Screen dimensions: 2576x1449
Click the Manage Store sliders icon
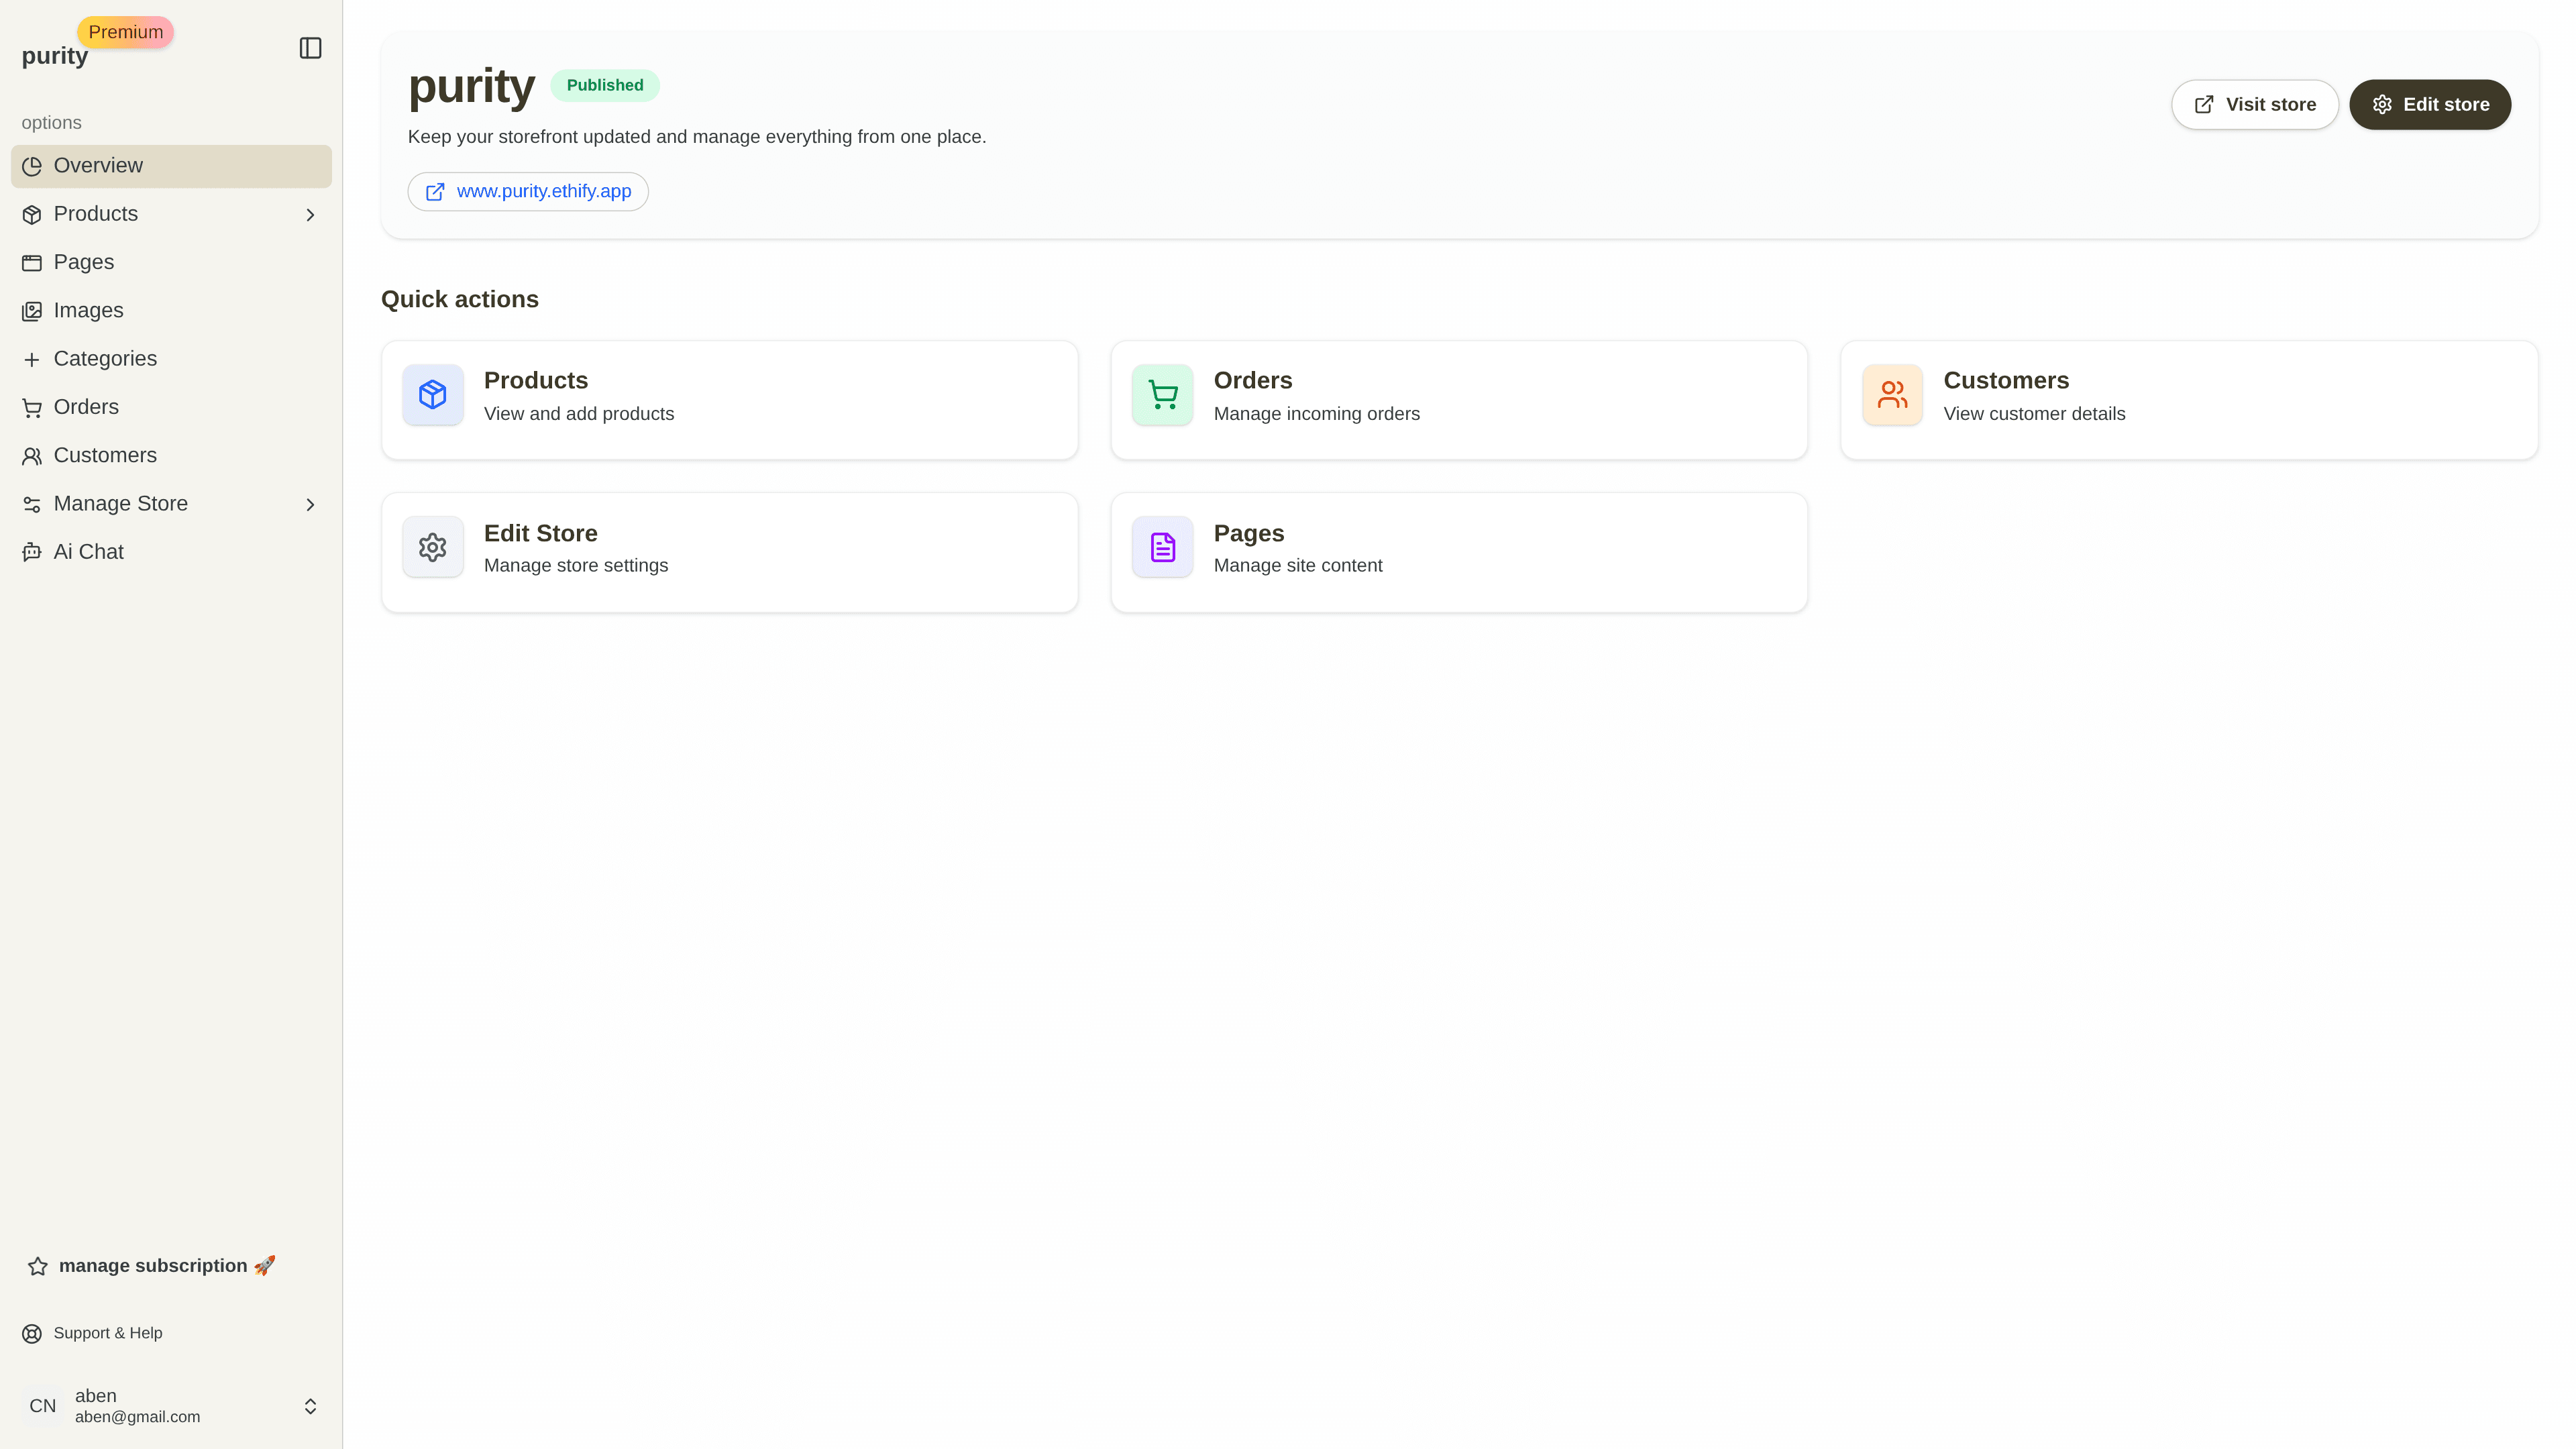pyautogui.click(x=32, y=504)
